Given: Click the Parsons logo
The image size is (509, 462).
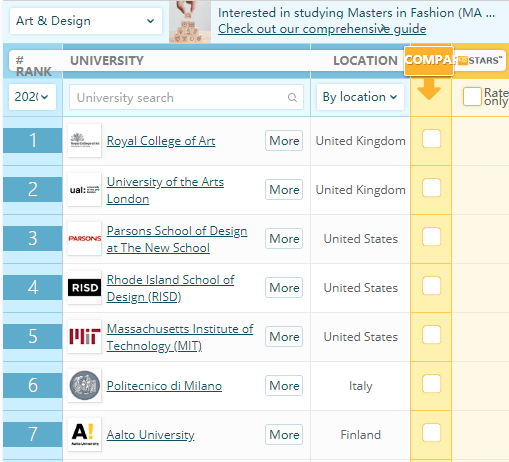Looking at the screenshot, I should pyautogui.click(x=85, y=238).
